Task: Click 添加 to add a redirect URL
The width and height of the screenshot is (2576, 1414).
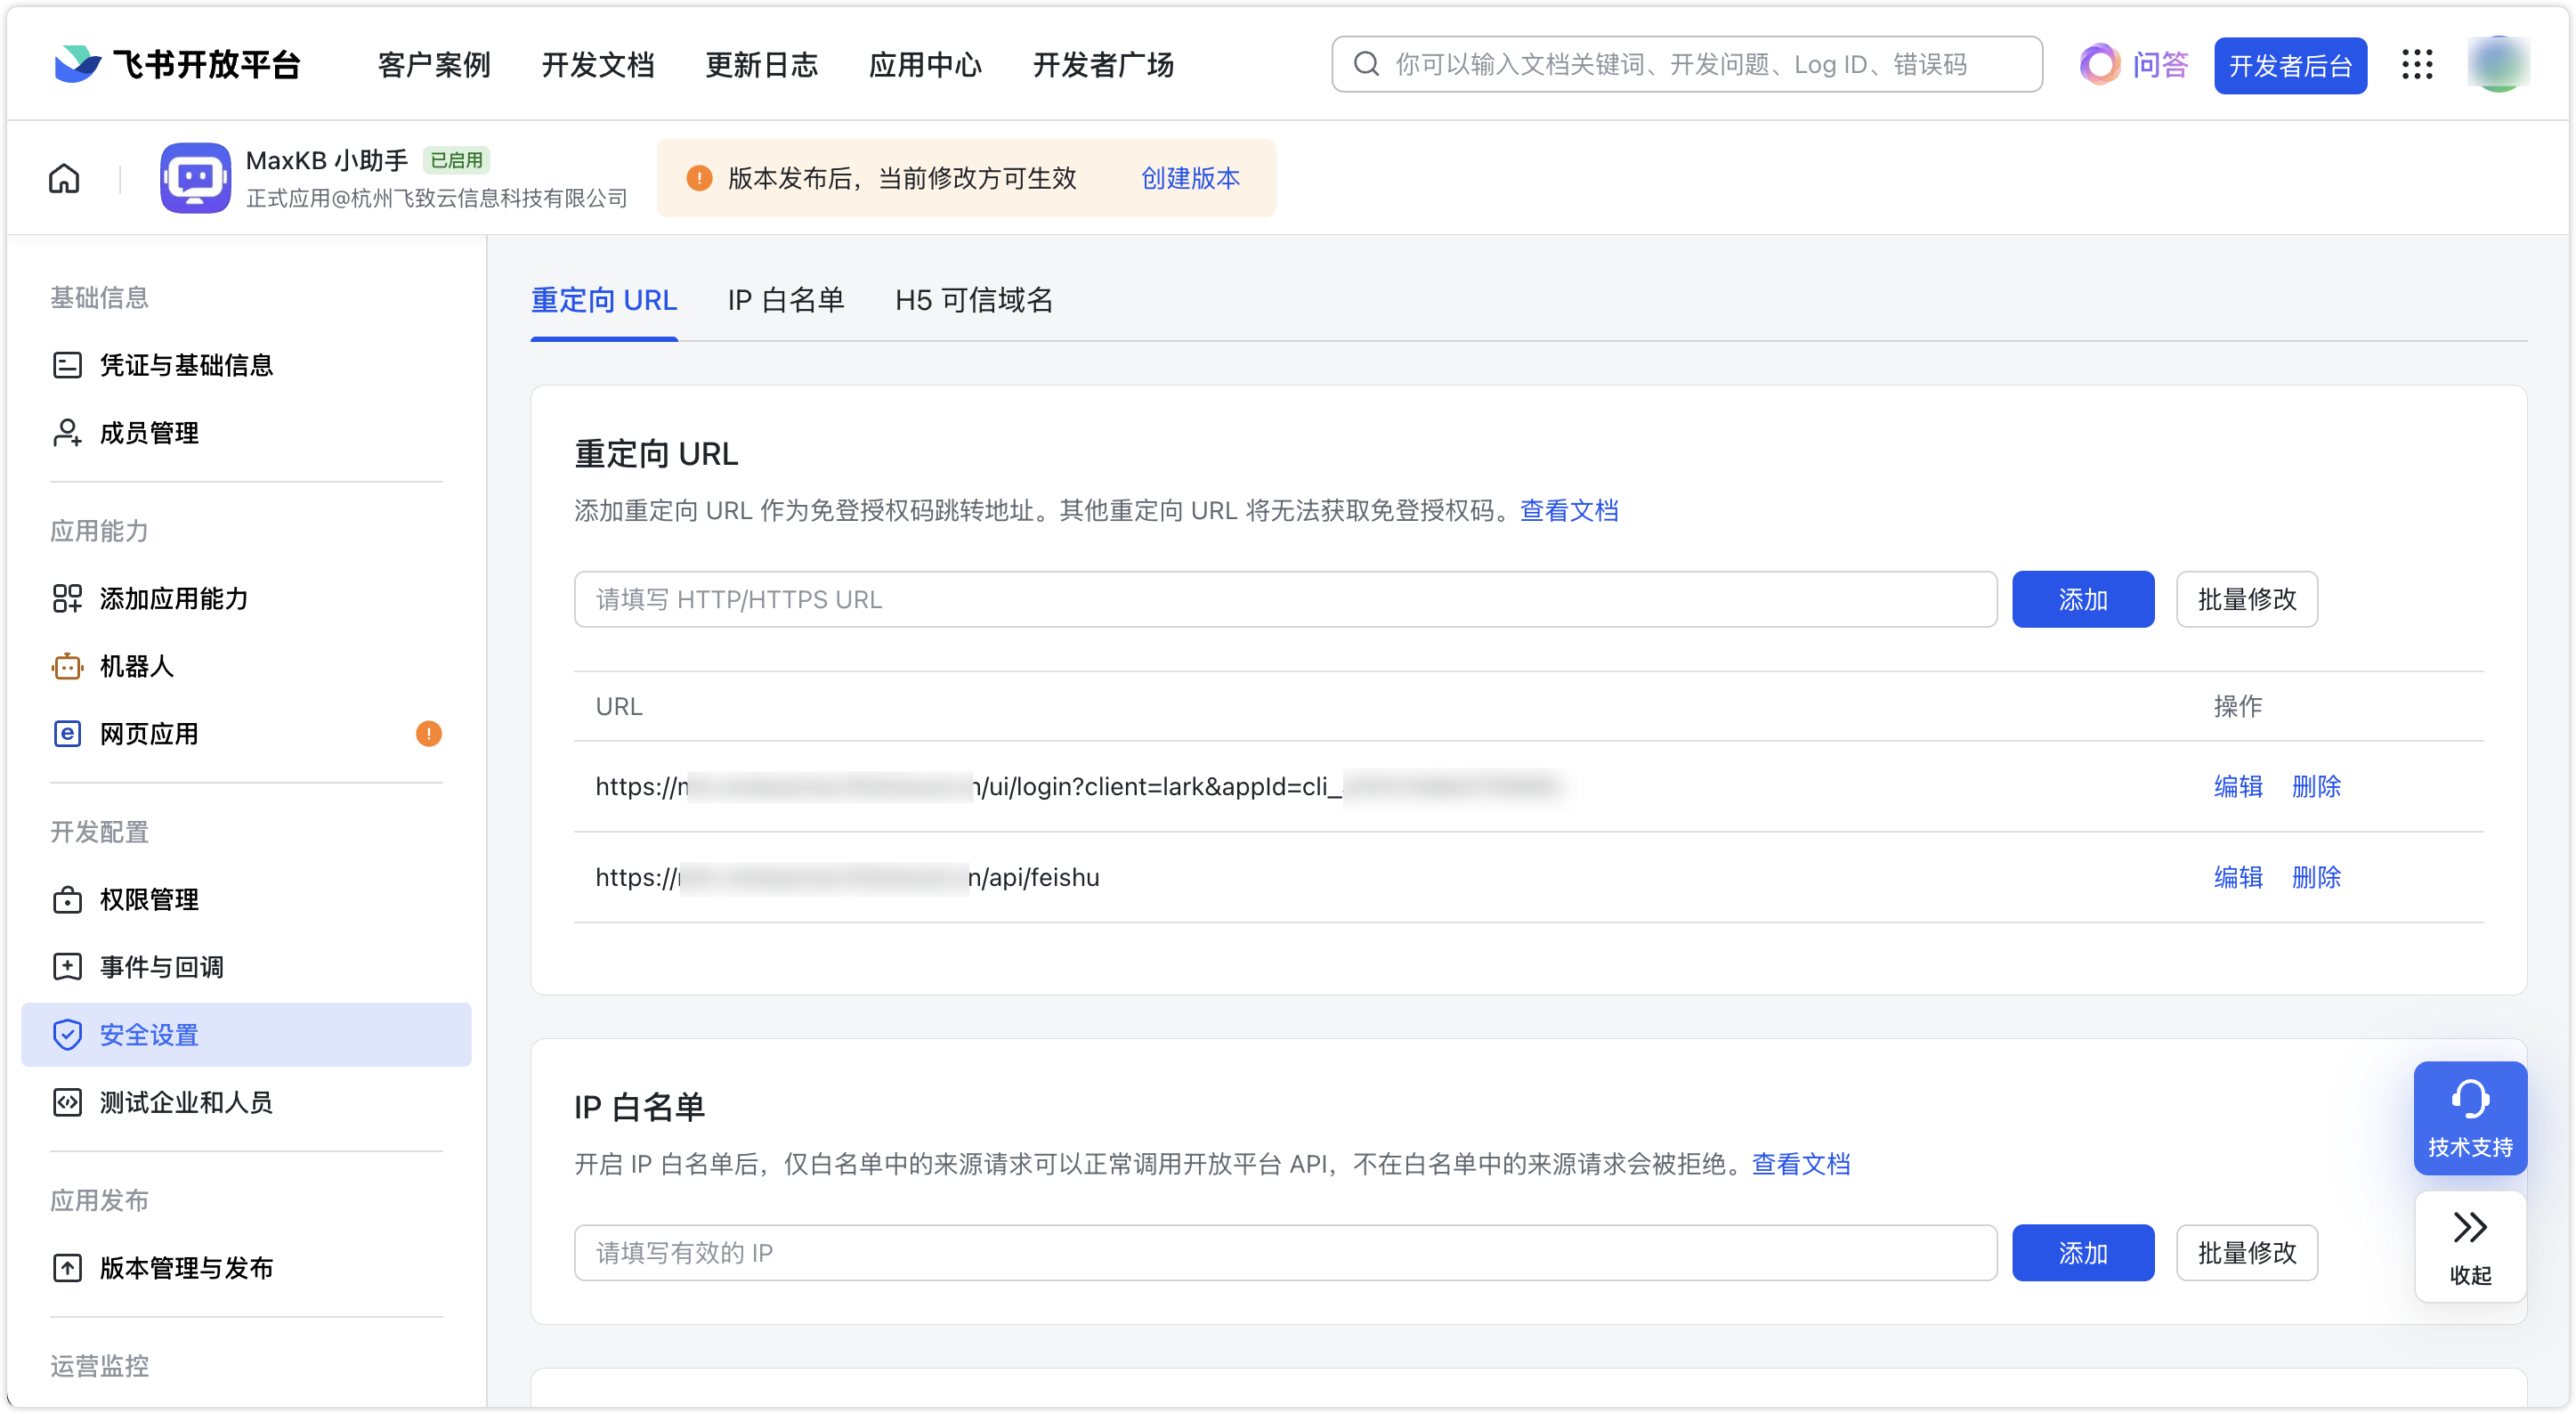Action: [2083, 599]
